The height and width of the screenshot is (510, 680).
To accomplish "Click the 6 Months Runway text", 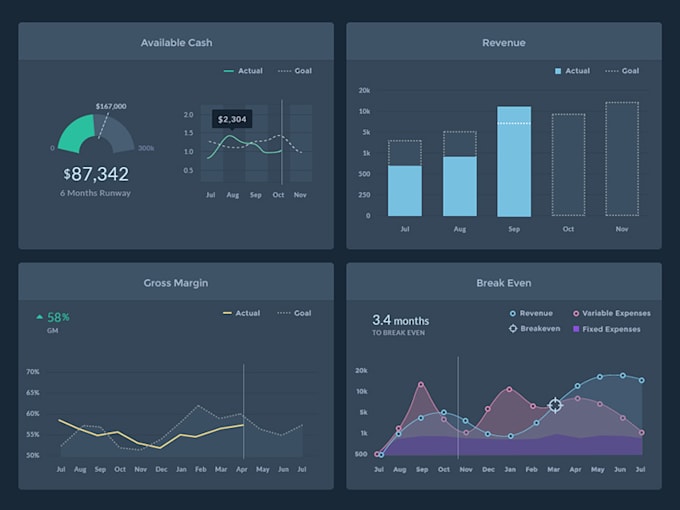I will coord(95,193).
